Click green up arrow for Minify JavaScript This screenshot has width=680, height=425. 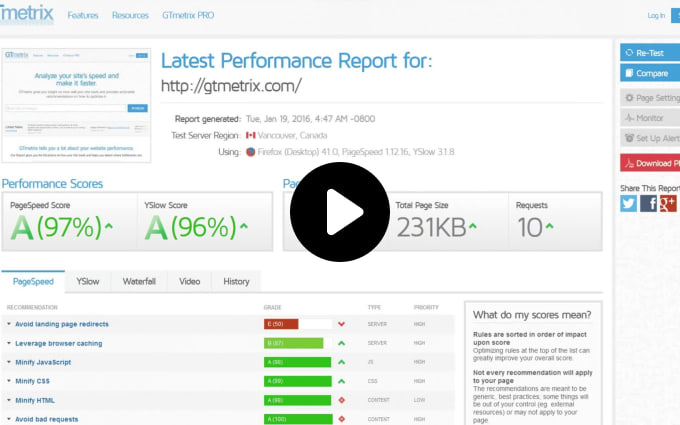[342, 362]
